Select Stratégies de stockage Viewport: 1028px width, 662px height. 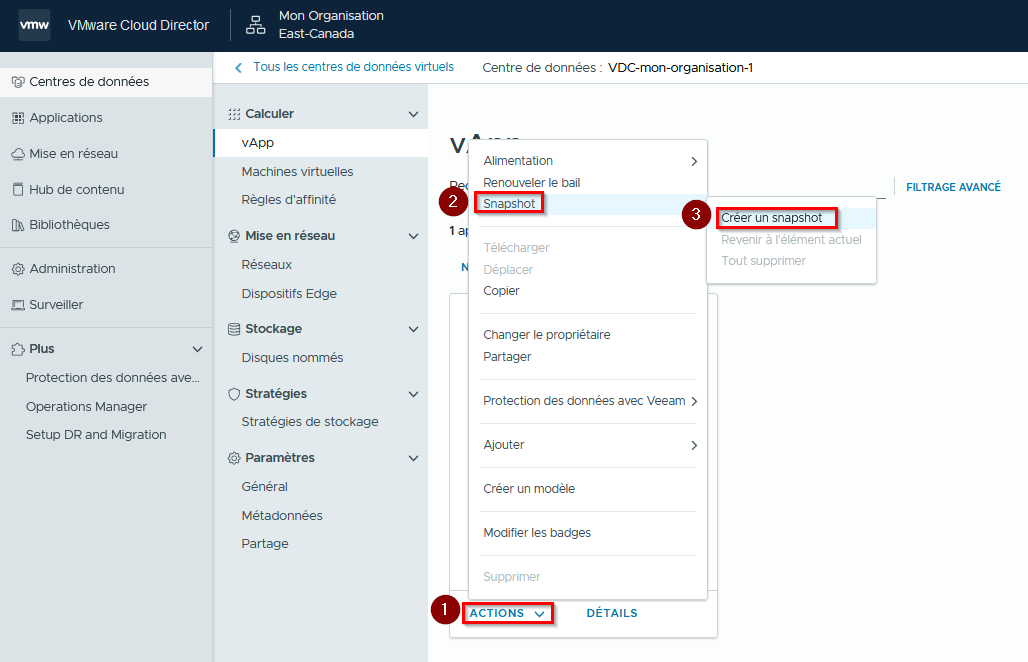[x=310, y=422]
